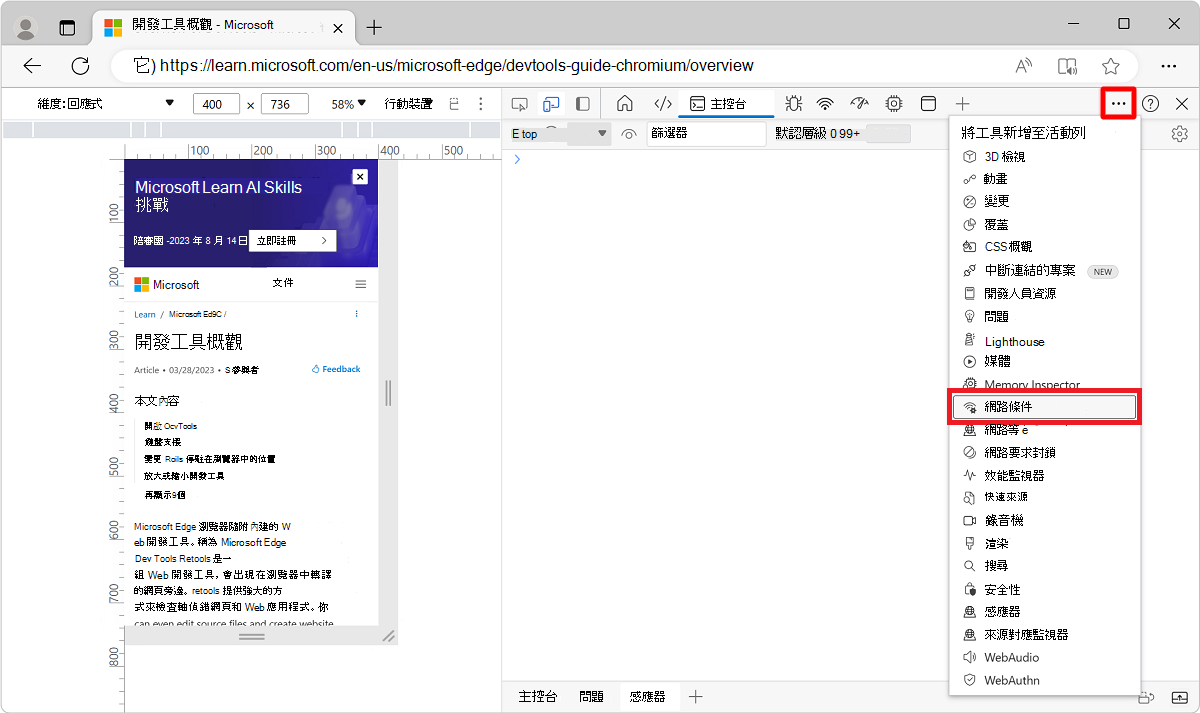Select the inspect element tool
Screen dimensions: 1200x713
tap(519, 103)
